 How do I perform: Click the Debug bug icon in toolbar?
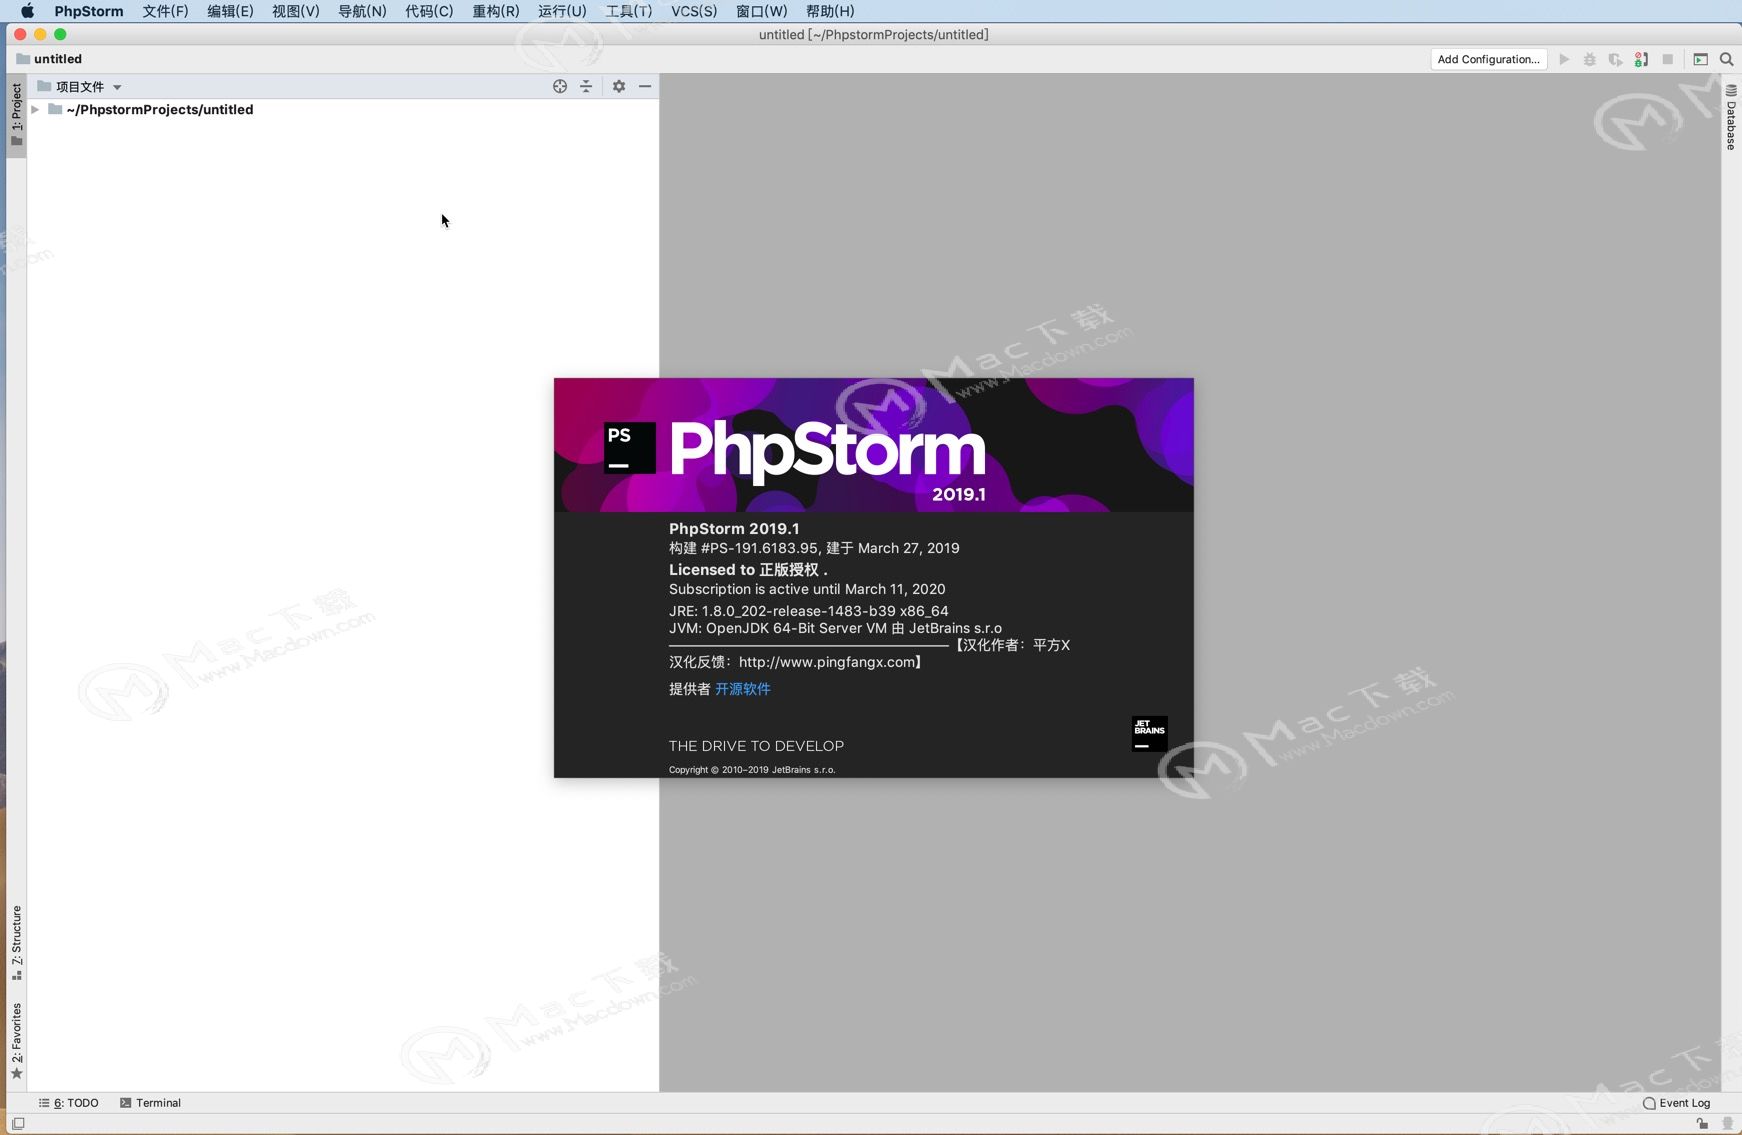point(1590,59)
